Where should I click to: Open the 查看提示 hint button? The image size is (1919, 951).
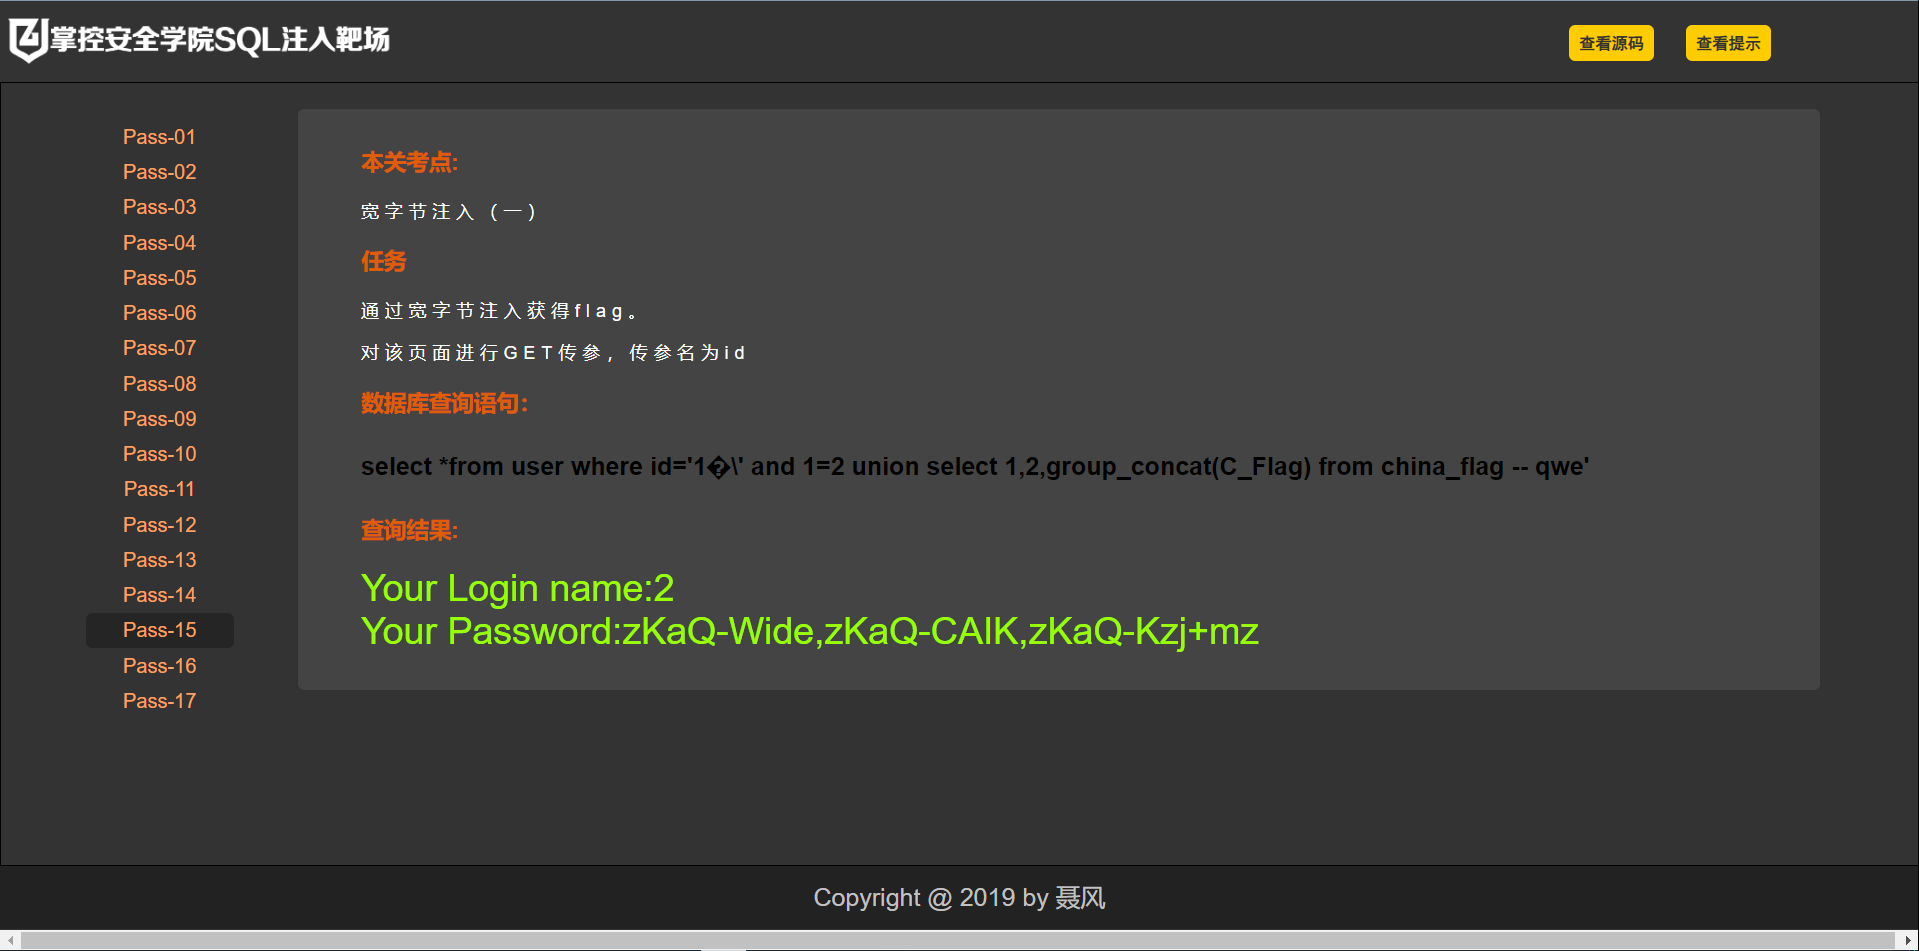(1728, 43)
